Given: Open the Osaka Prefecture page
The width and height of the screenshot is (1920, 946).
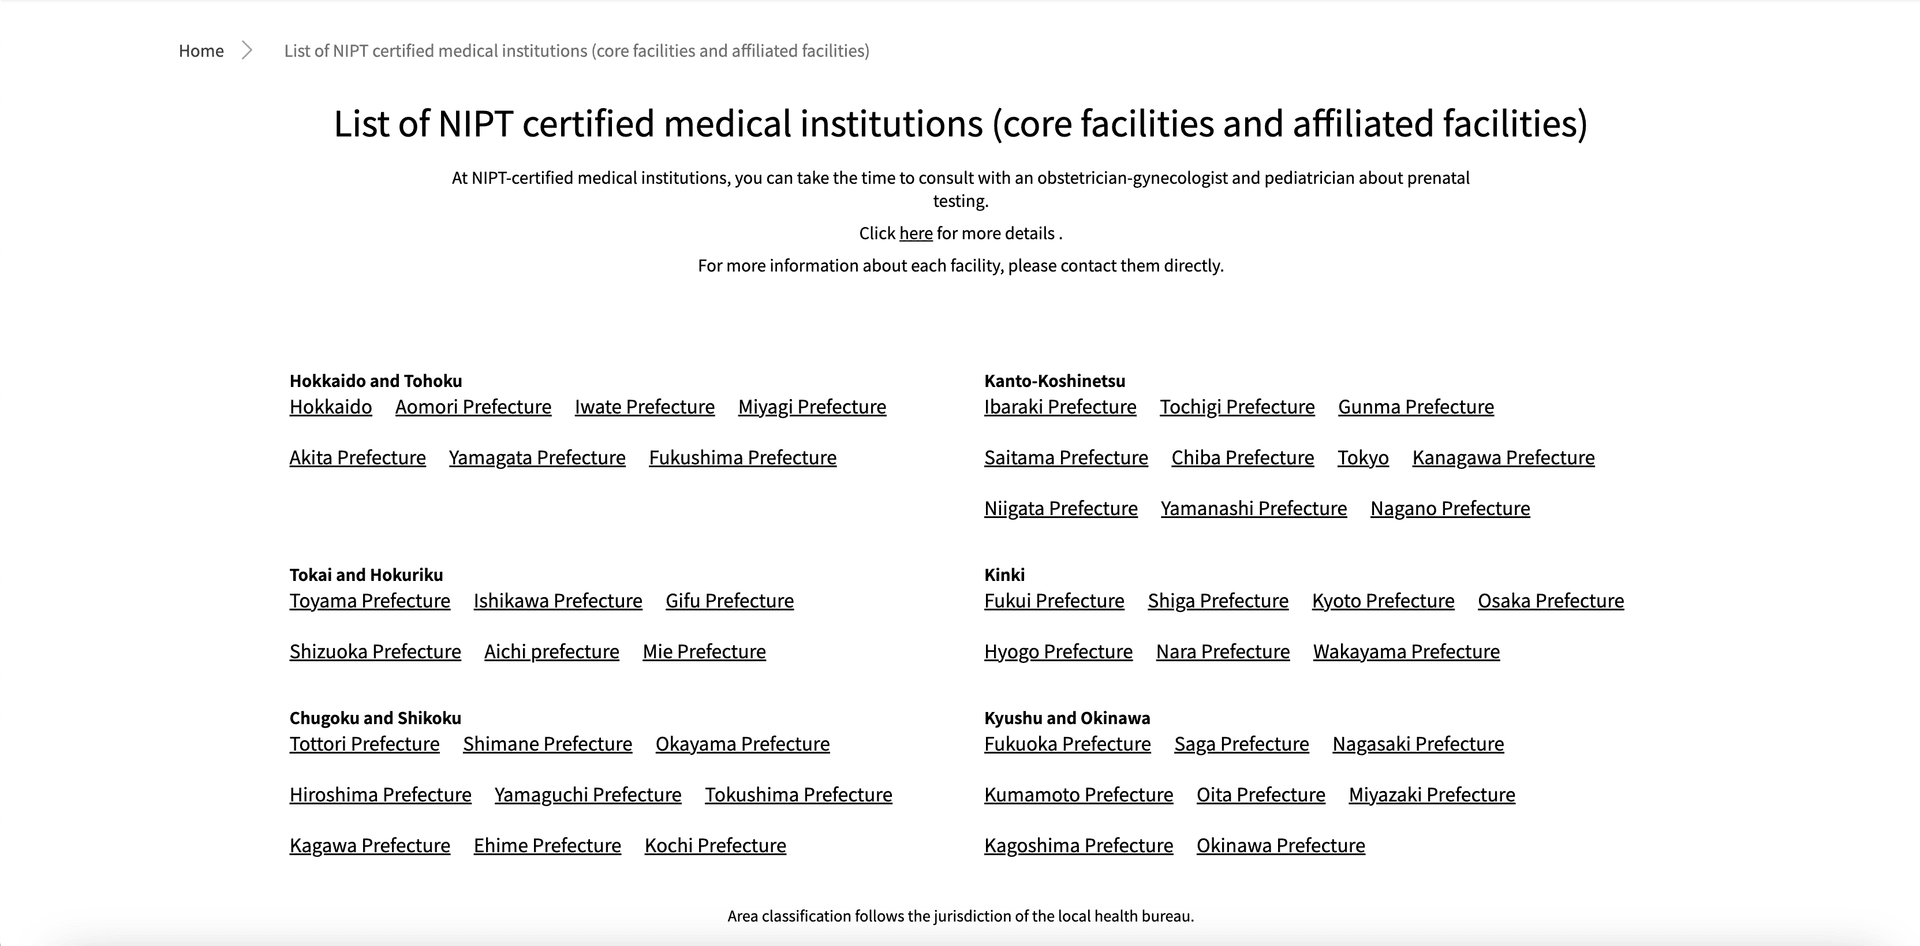Looking at the screenshot, I should click(1550, 601).
